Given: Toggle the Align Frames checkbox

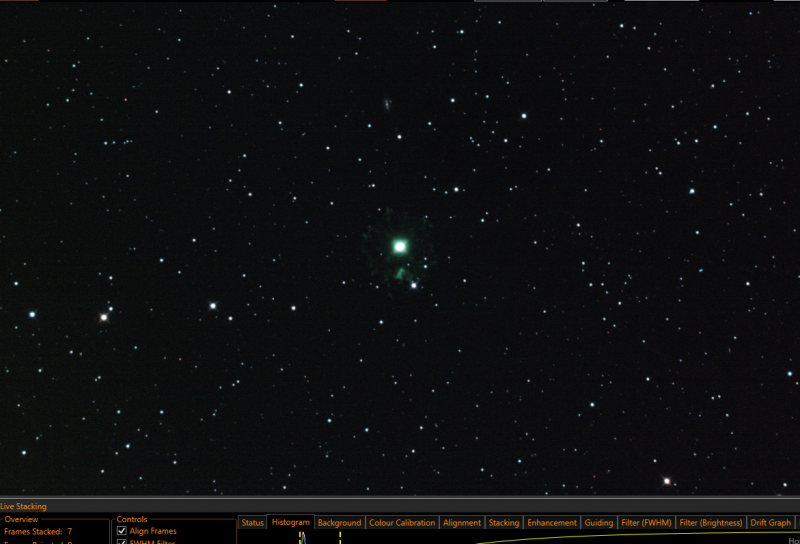Looking at the screenshot, I should pos(122,531).
